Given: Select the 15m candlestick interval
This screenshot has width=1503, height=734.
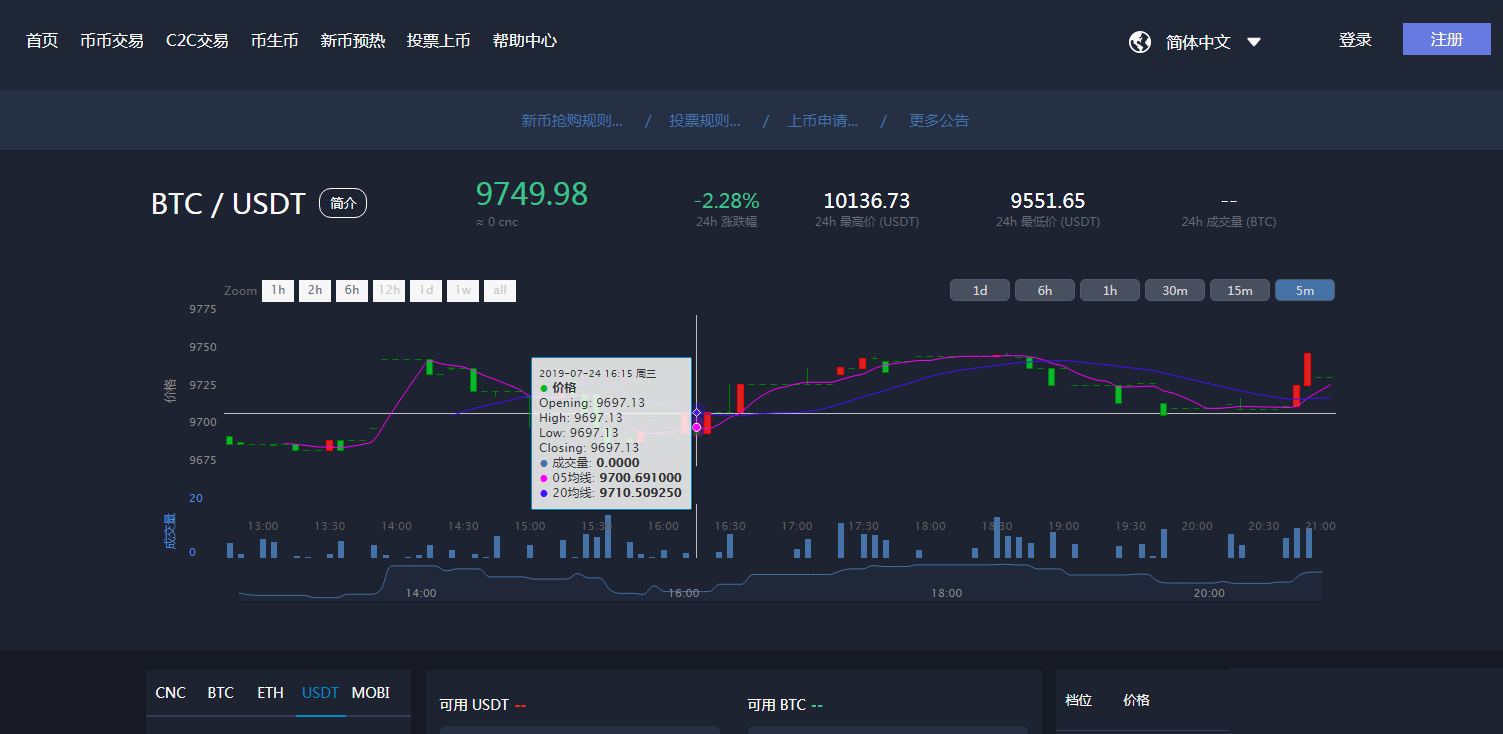Looking at the screenshot, I should click(1239, 290).
